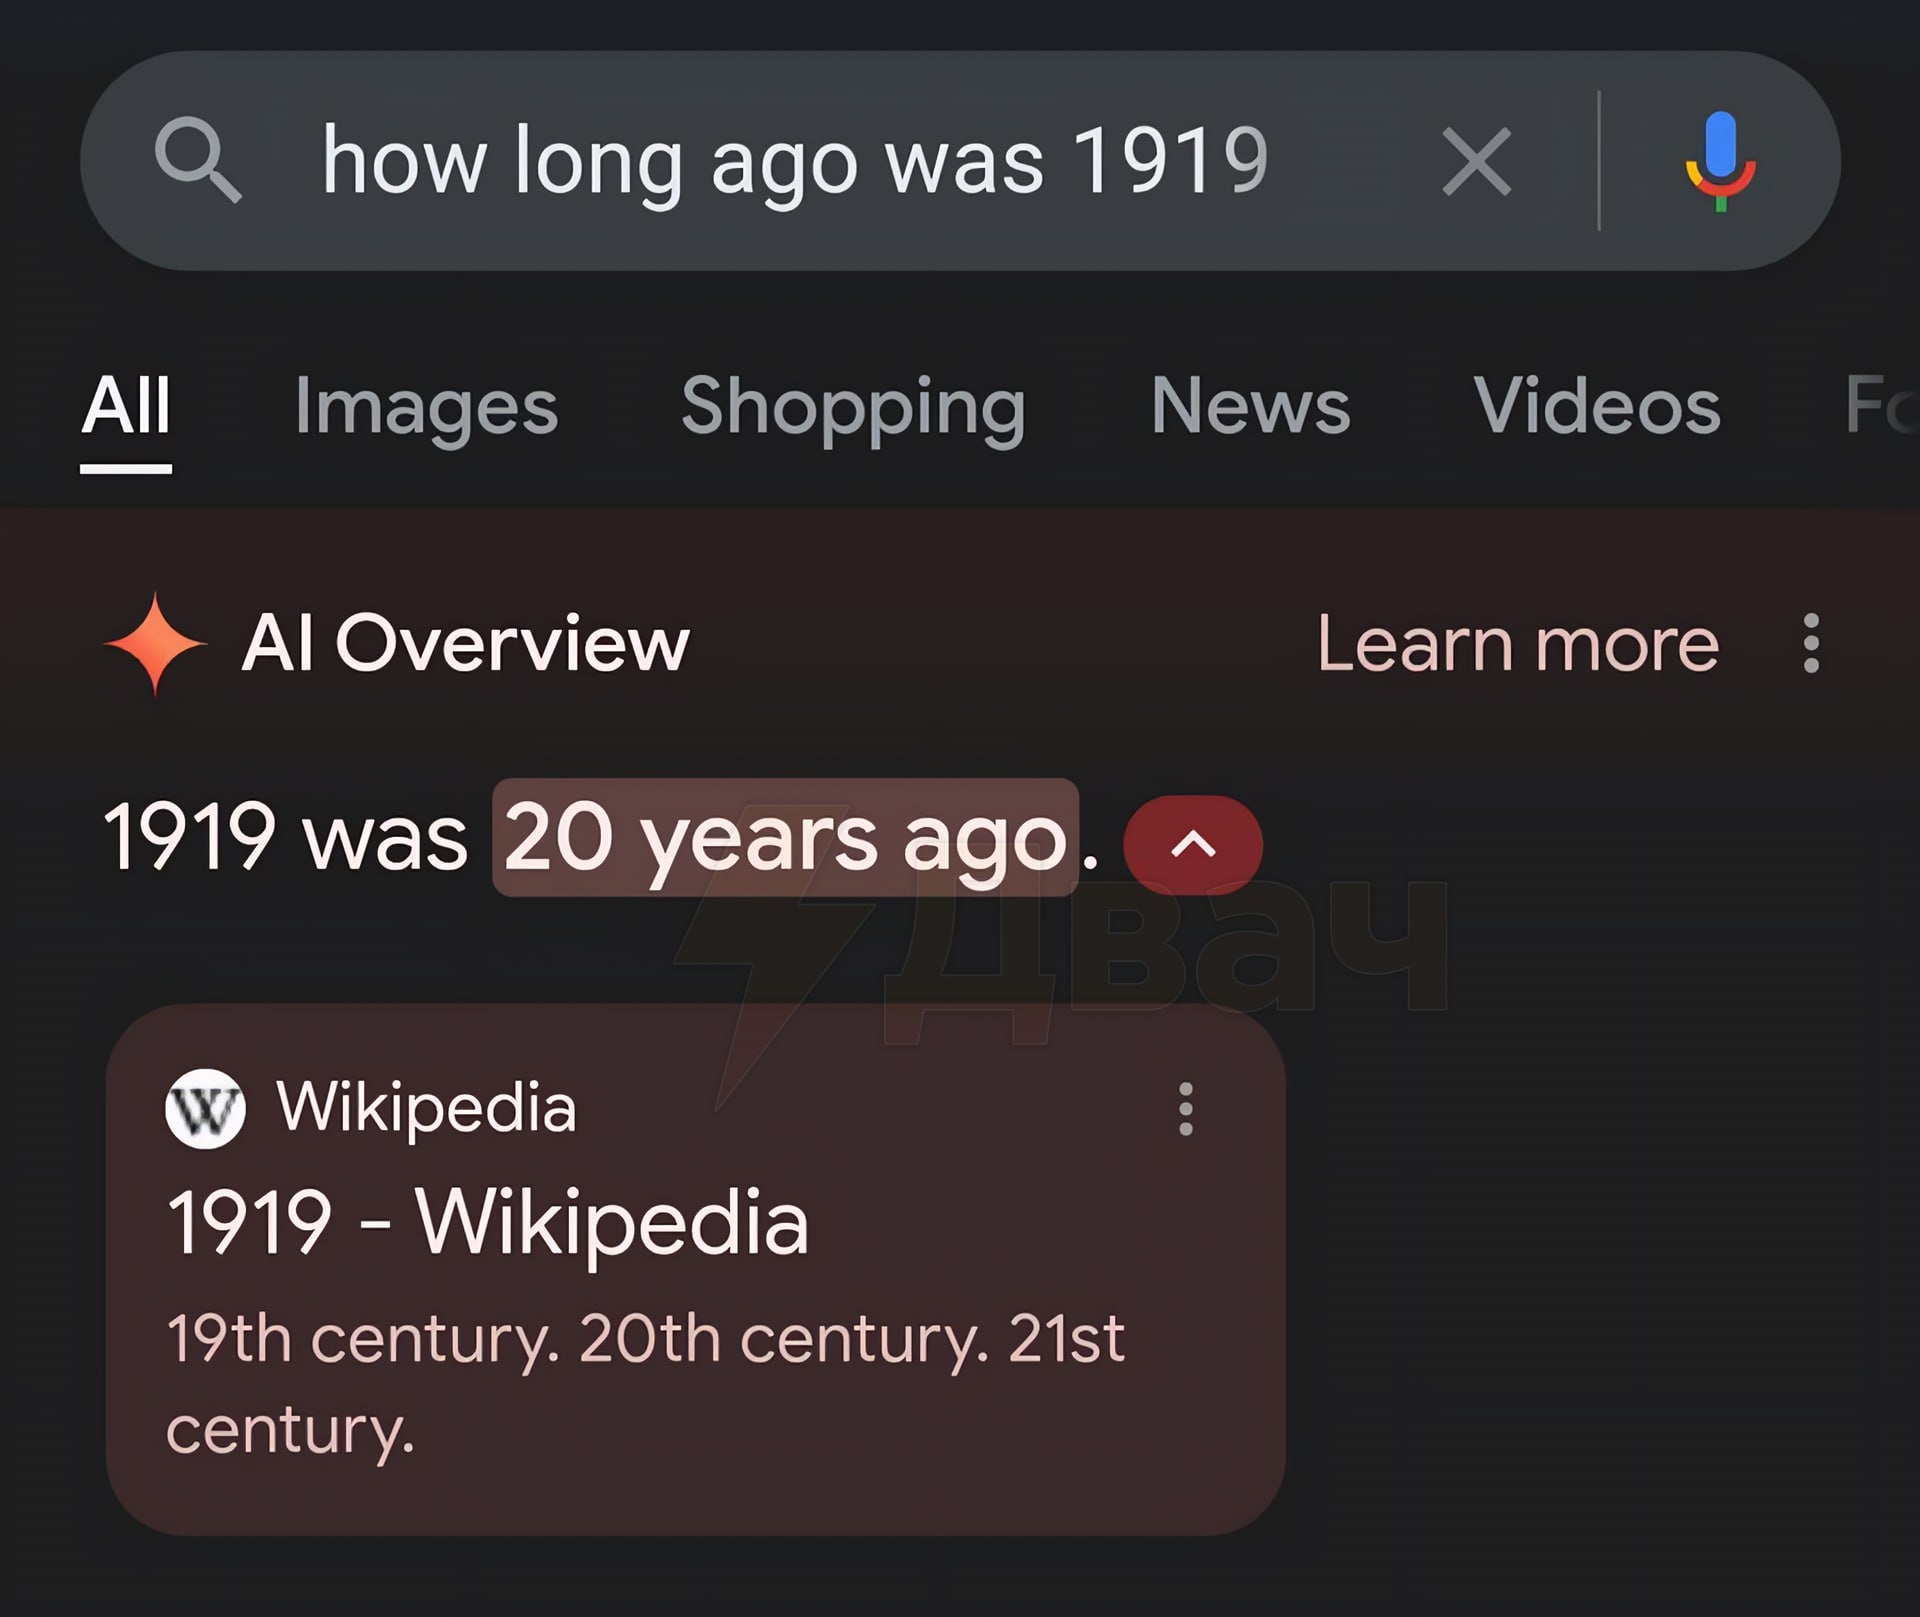Click the "19th century. 20th century" snippet text
The height and width of the screenshot is (1617, 1920).
645,1338
